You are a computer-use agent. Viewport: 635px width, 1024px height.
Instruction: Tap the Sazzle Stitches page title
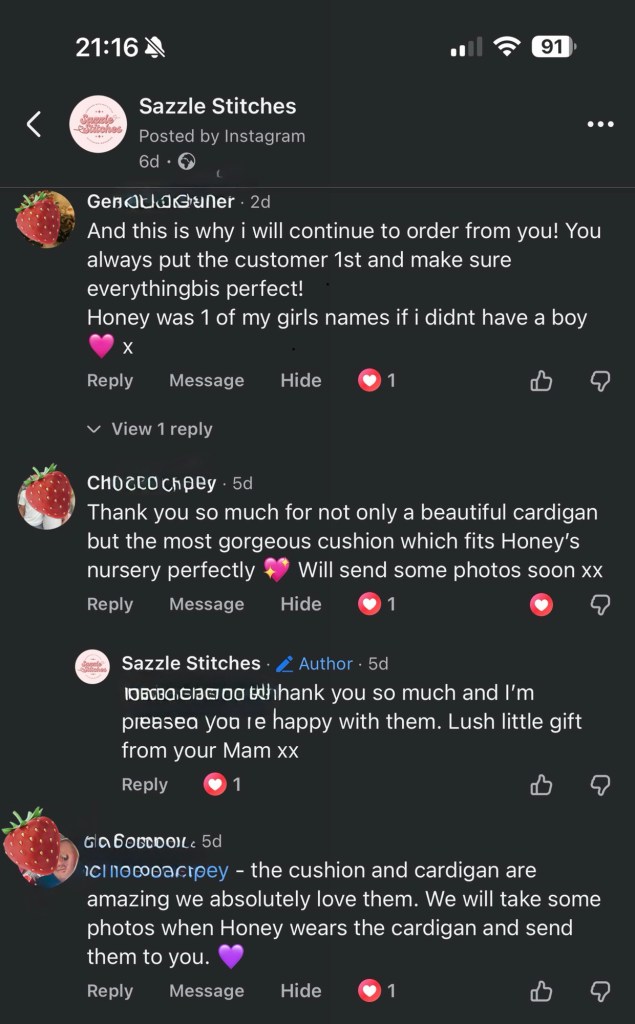(217, 106)
